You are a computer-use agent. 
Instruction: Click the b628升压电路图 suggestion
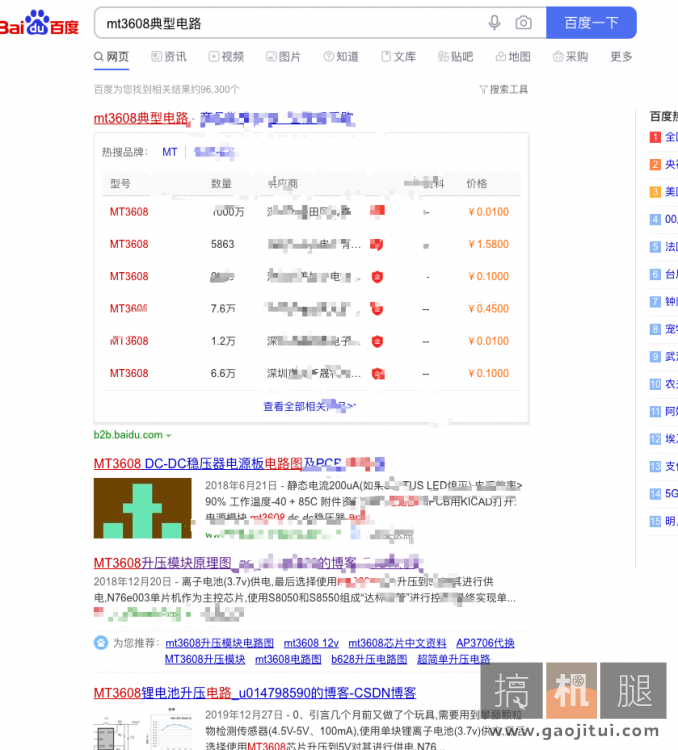(x=369, y=659)
